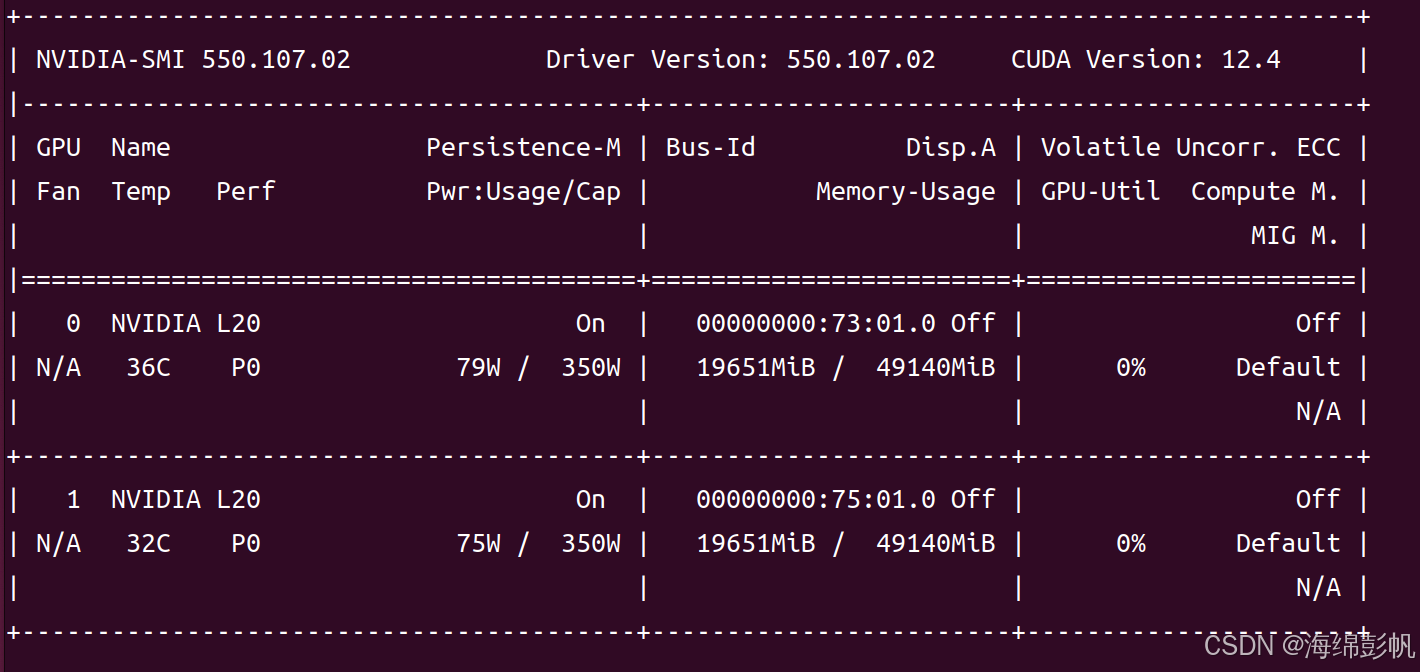Click '0%' GPU utilization in 75W row
This screenshot has width=1420, height=672.
pyautogui.click(x=1131, y=544)
